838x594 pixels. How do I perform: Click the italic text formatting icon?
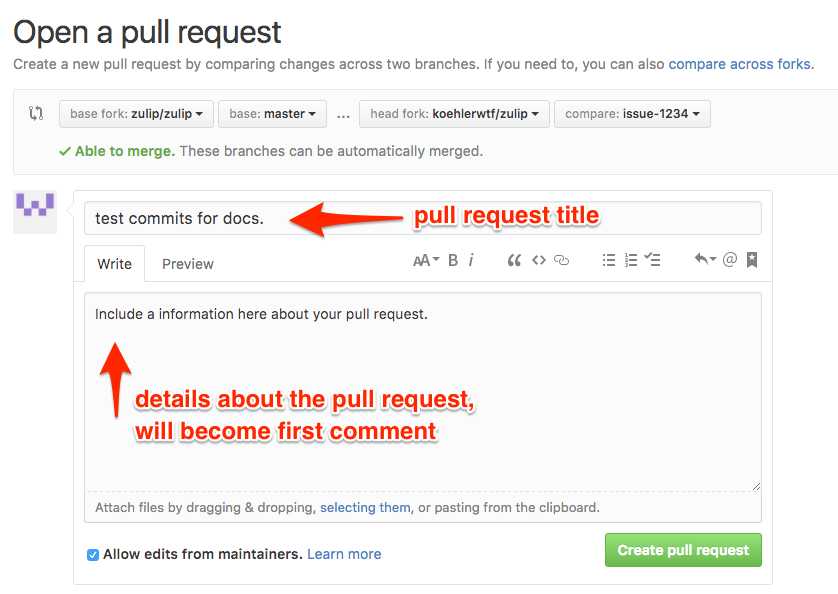(x=471, y=260)
